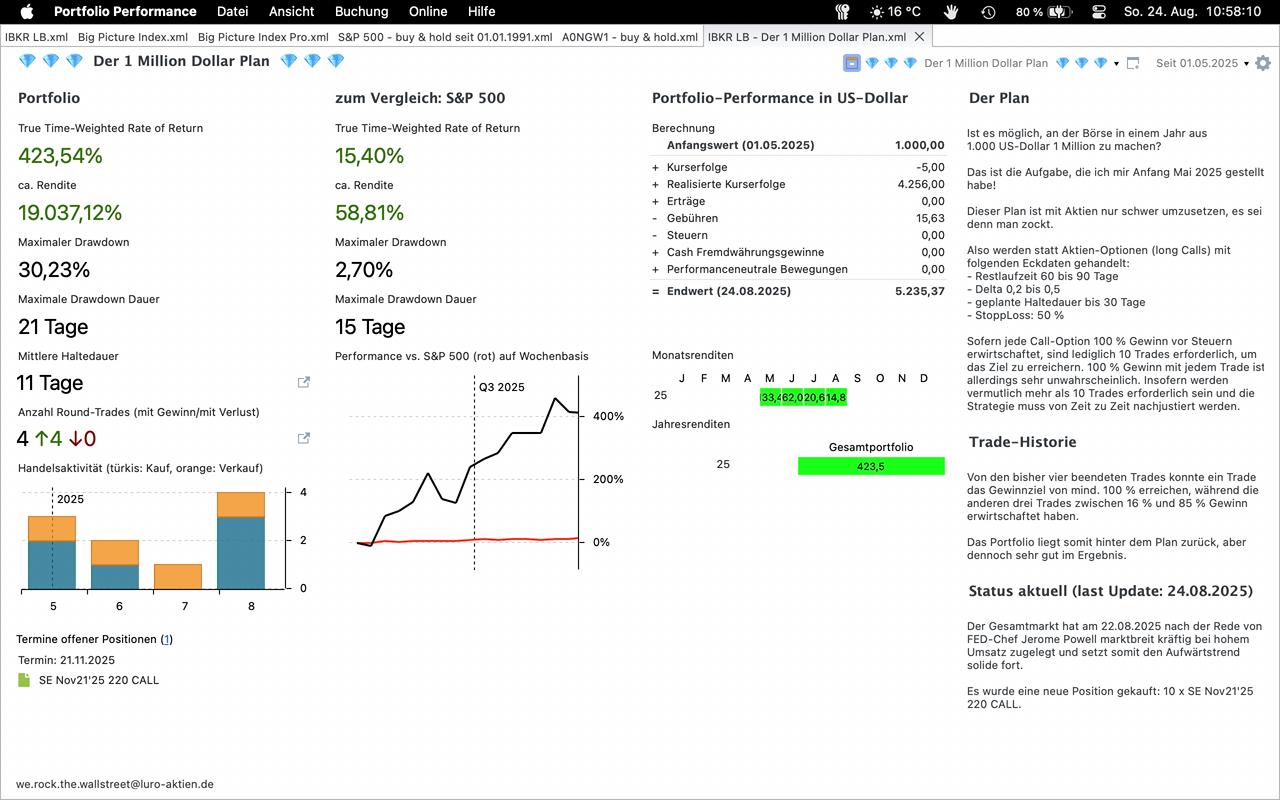Open the Ansicht menu
The image size is (1280, 800).
pos(291,12)
